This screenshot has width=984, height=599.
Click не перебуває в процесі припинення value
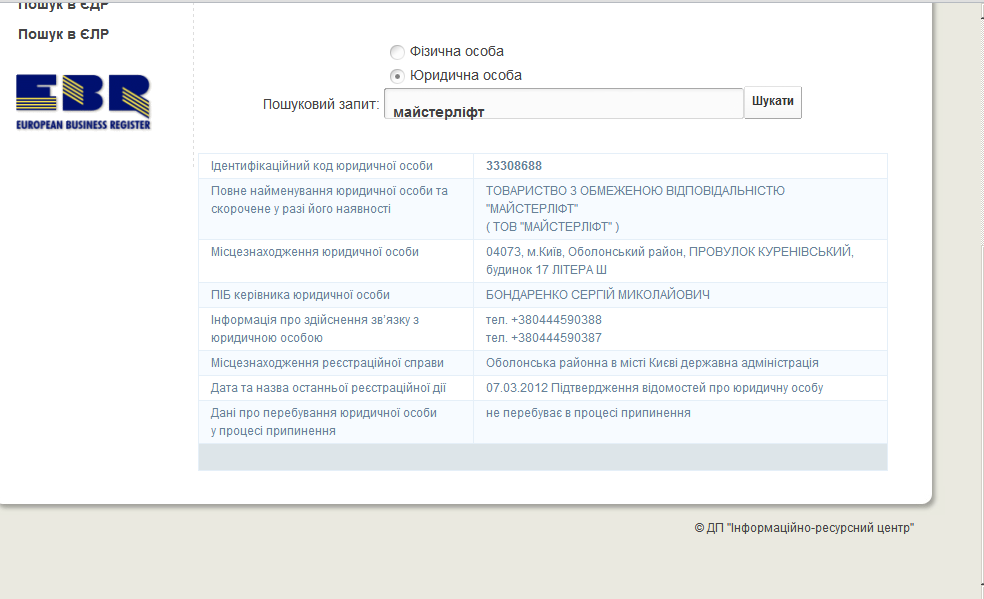click(x=588, y=413)
